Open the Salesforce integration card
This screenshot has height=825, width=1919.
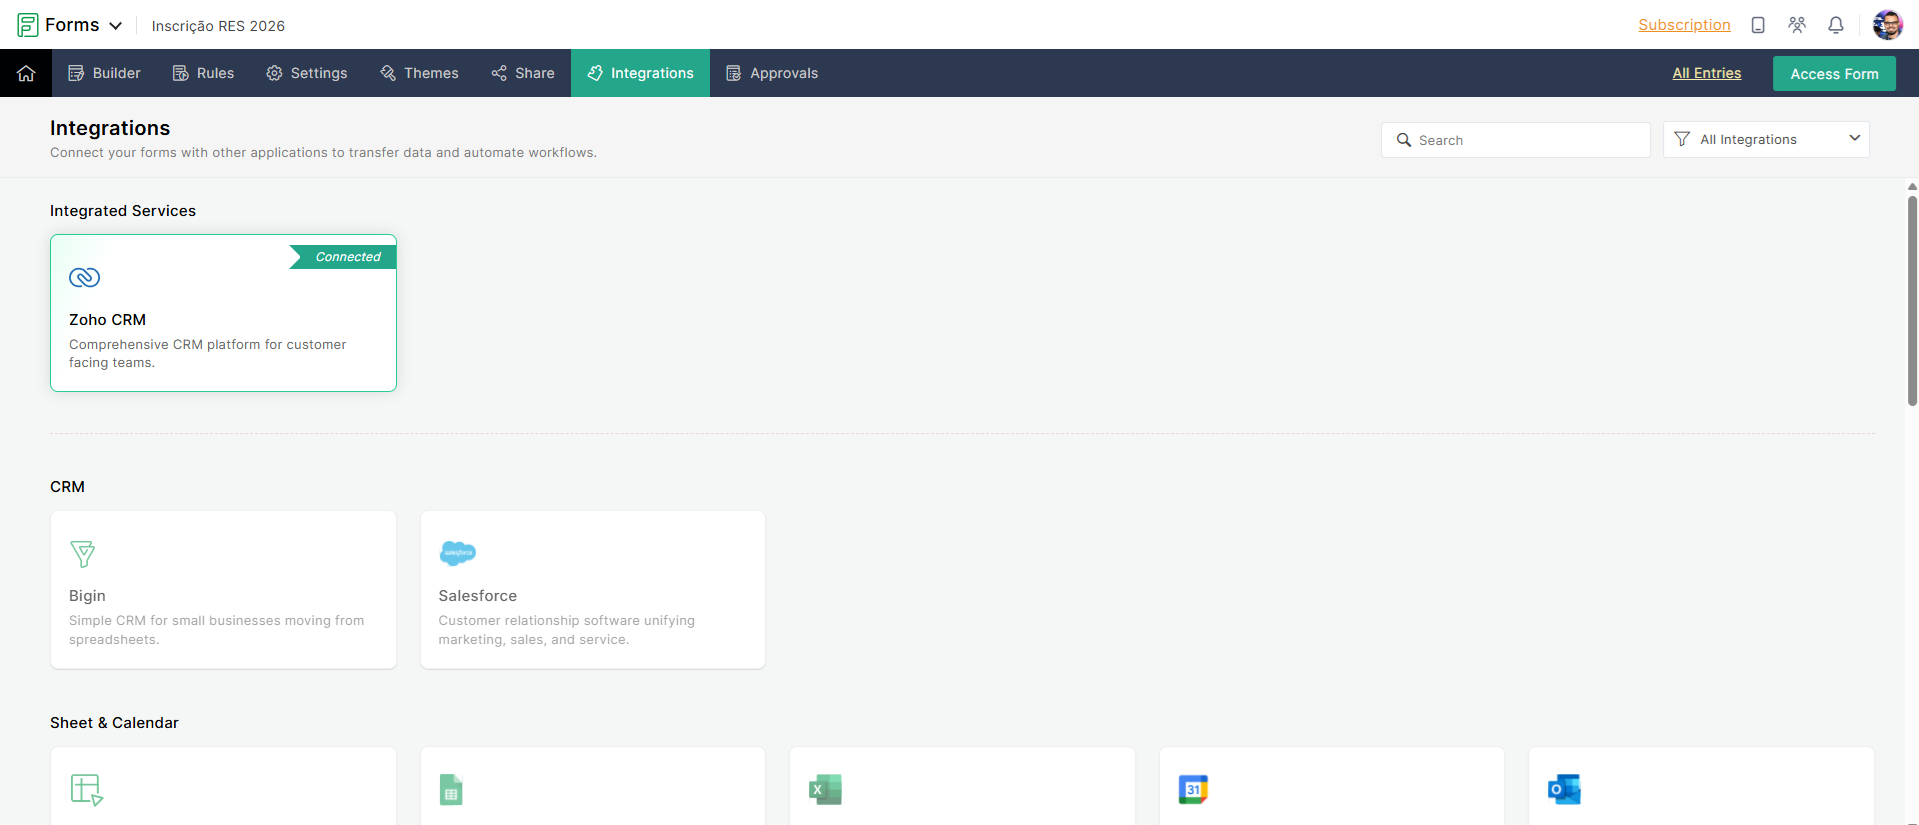[592, 590]
